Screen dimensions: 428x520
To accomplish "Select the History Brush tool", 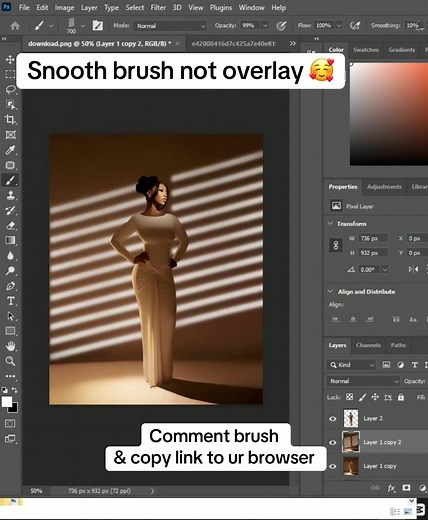I will coord(10,210).
